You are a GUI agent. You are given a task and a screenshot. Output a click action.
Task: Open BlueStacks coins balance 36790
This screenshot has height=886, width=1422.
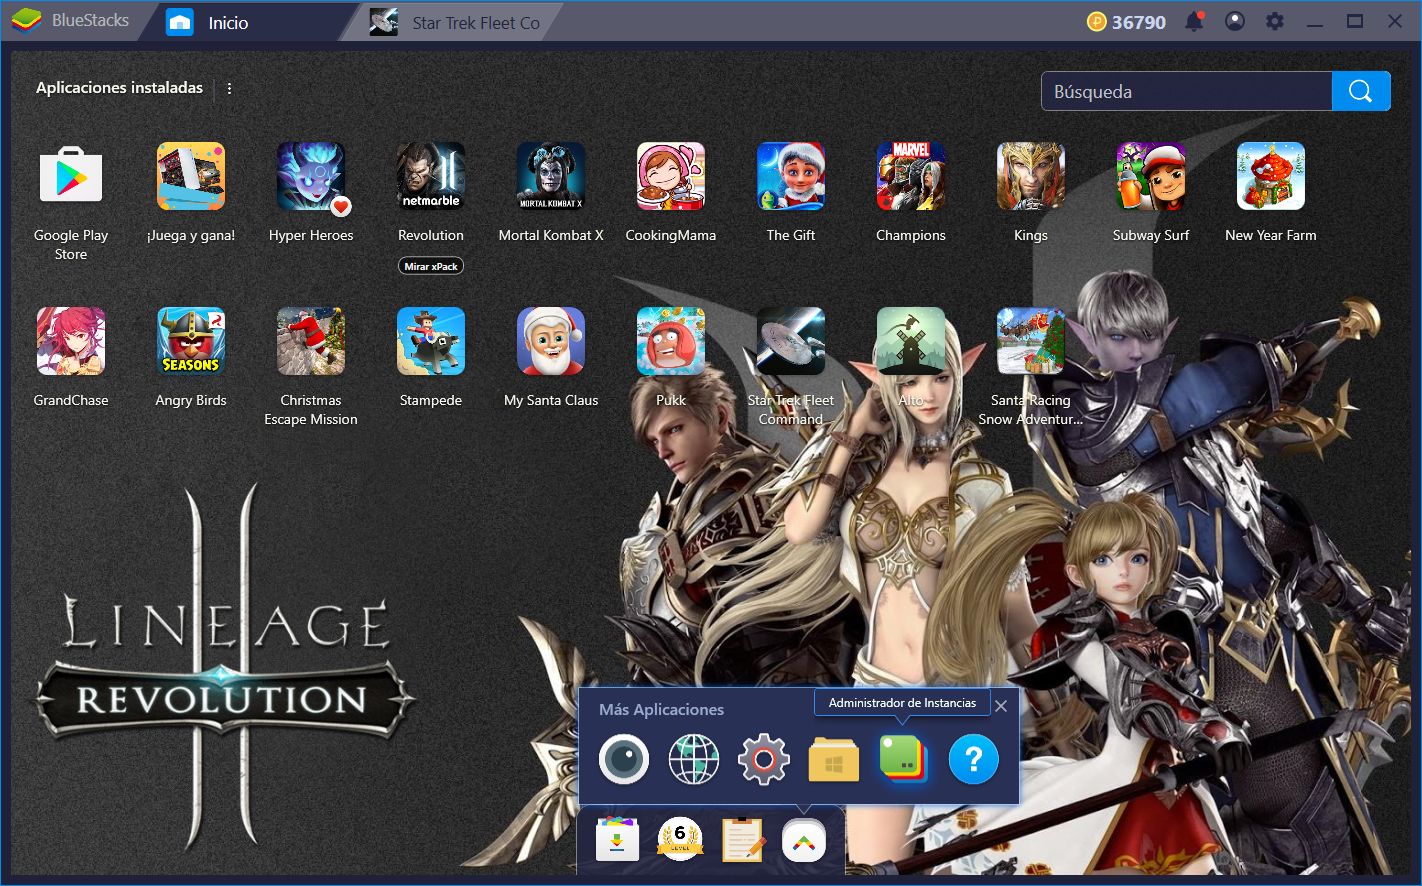[x=1126, y=21]
